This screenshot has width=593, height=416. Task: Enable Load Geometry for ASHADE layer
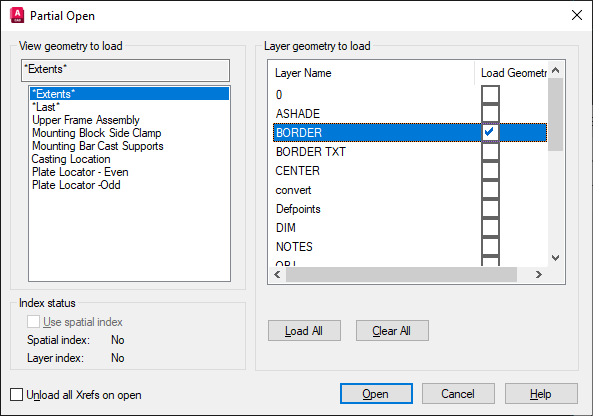point(490,113)
